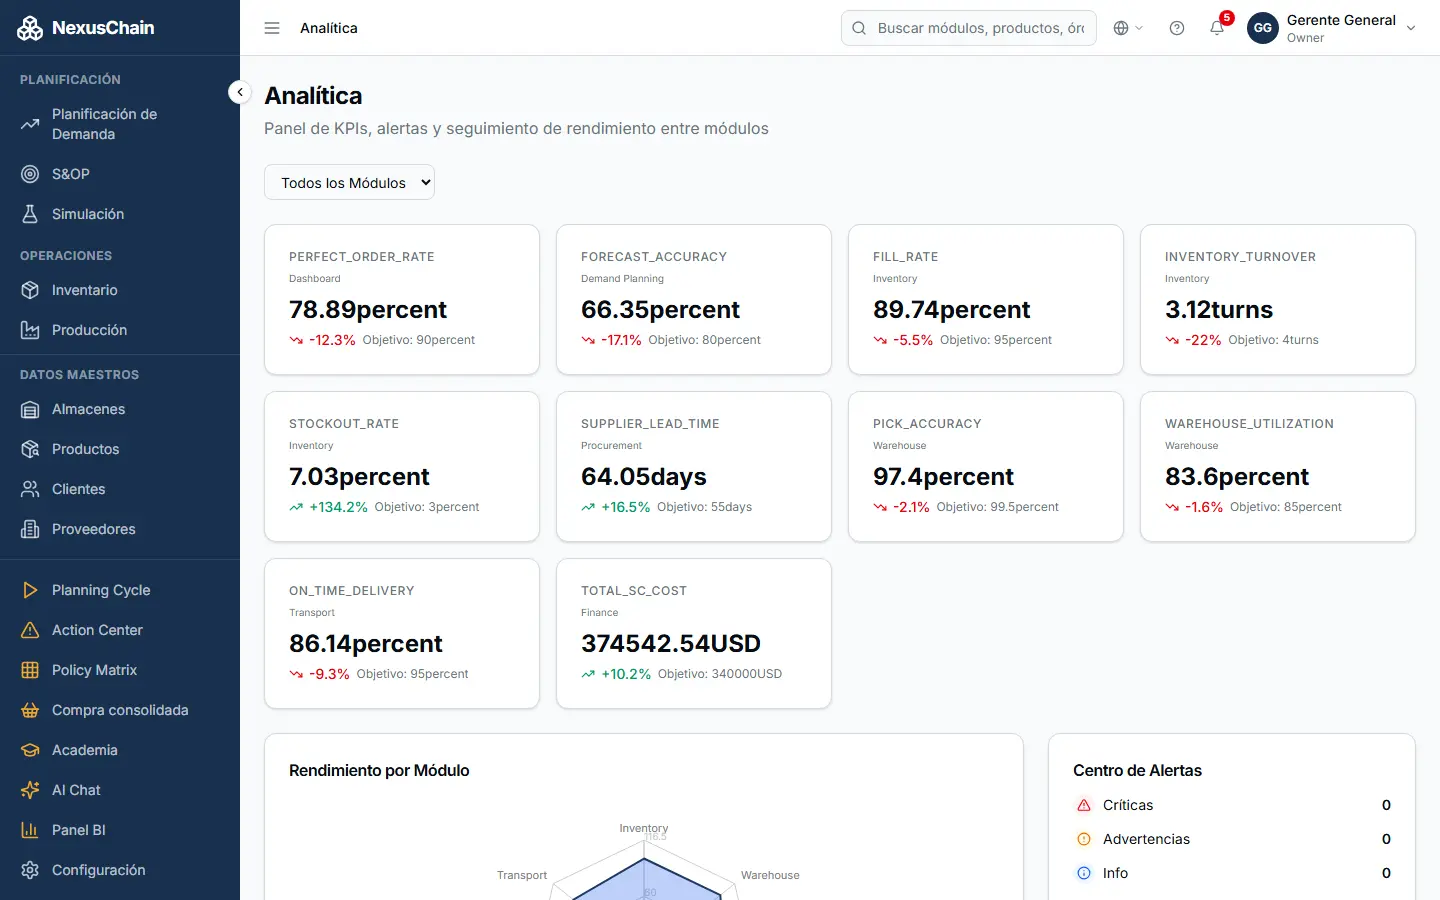Open the AI Chat link
The height and width of the screenshot is (900, 1440).
(x=120, y=790)
